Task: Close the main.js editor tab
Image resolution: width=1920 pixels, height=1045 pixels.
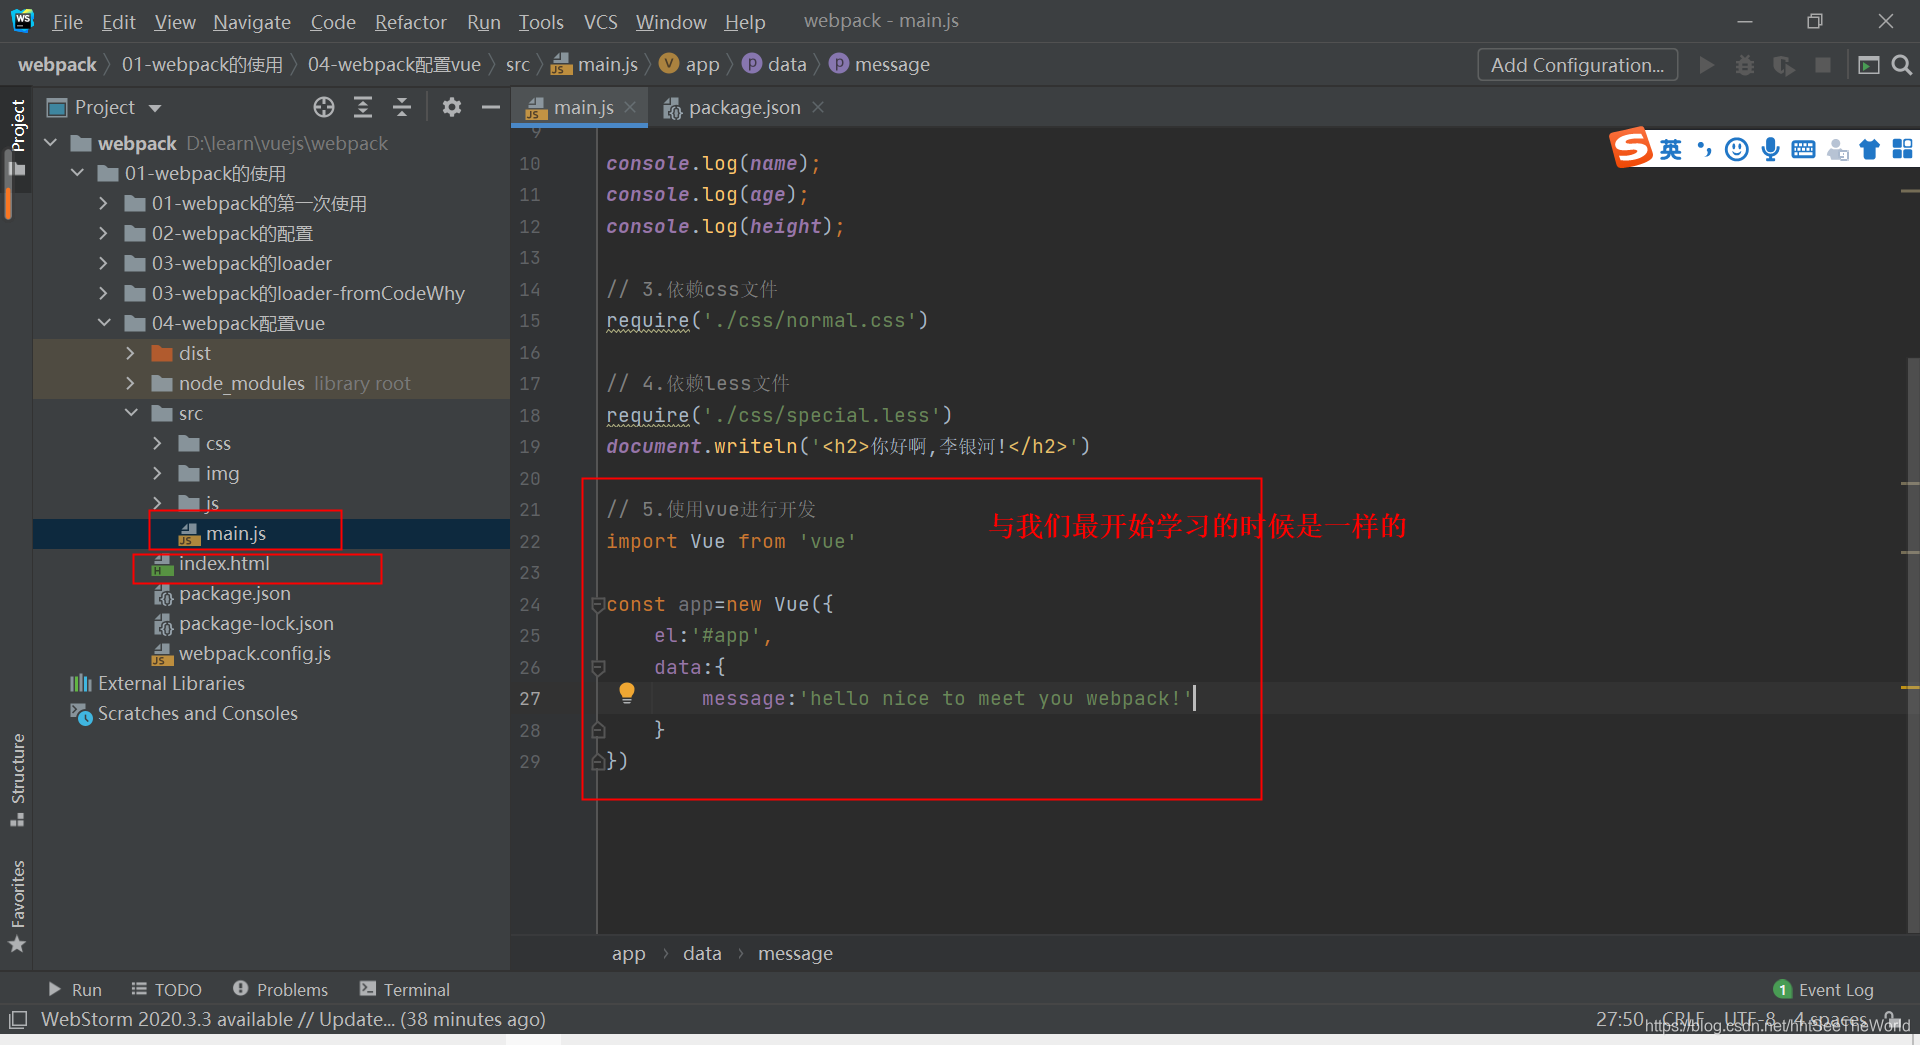Action: click(x=630, y=107)
